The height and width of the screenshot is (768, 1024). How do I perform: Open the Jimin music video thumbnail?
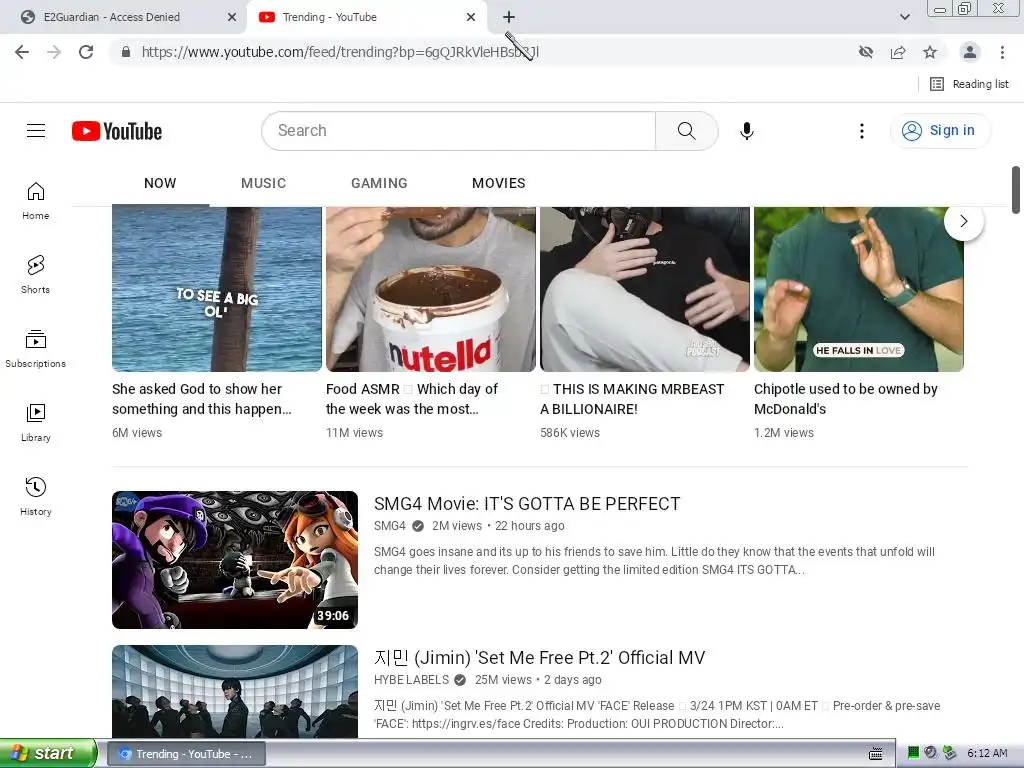click(x=234, y=692)
